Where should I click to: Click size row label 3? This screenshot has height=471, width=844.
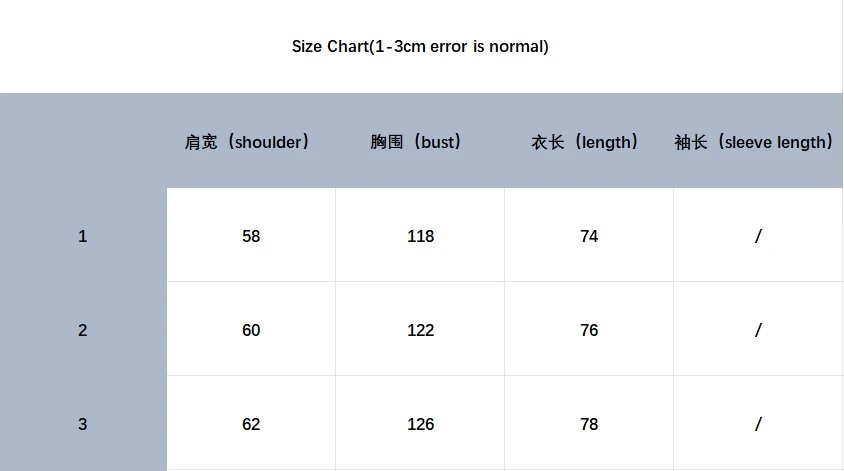tap(82, 424)
